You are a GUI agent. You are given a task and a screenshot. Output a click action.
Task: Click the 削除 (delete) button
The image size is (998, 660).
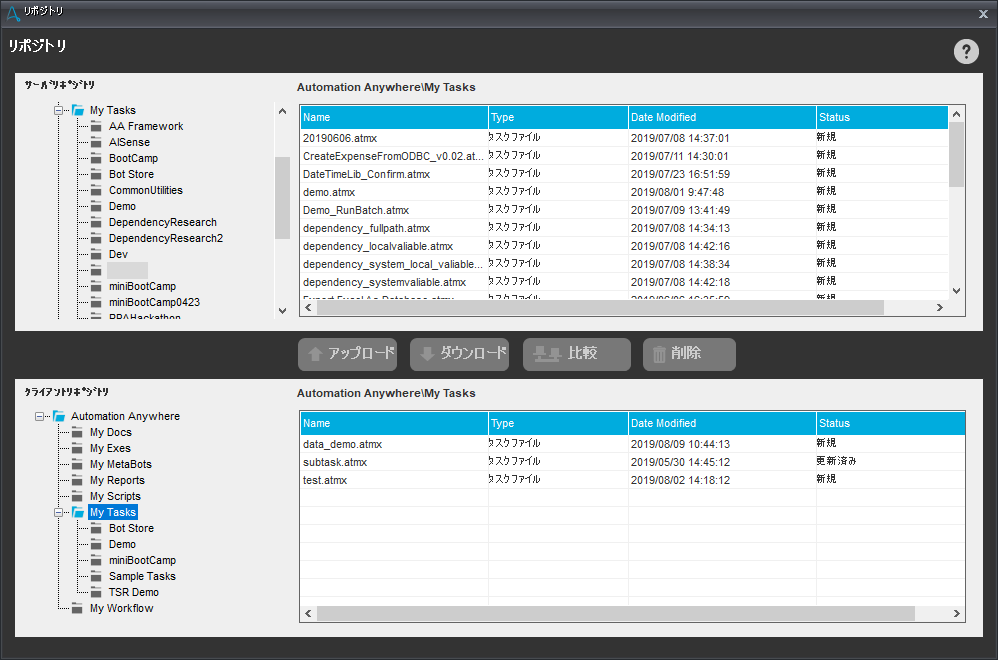tap(689, 355)
